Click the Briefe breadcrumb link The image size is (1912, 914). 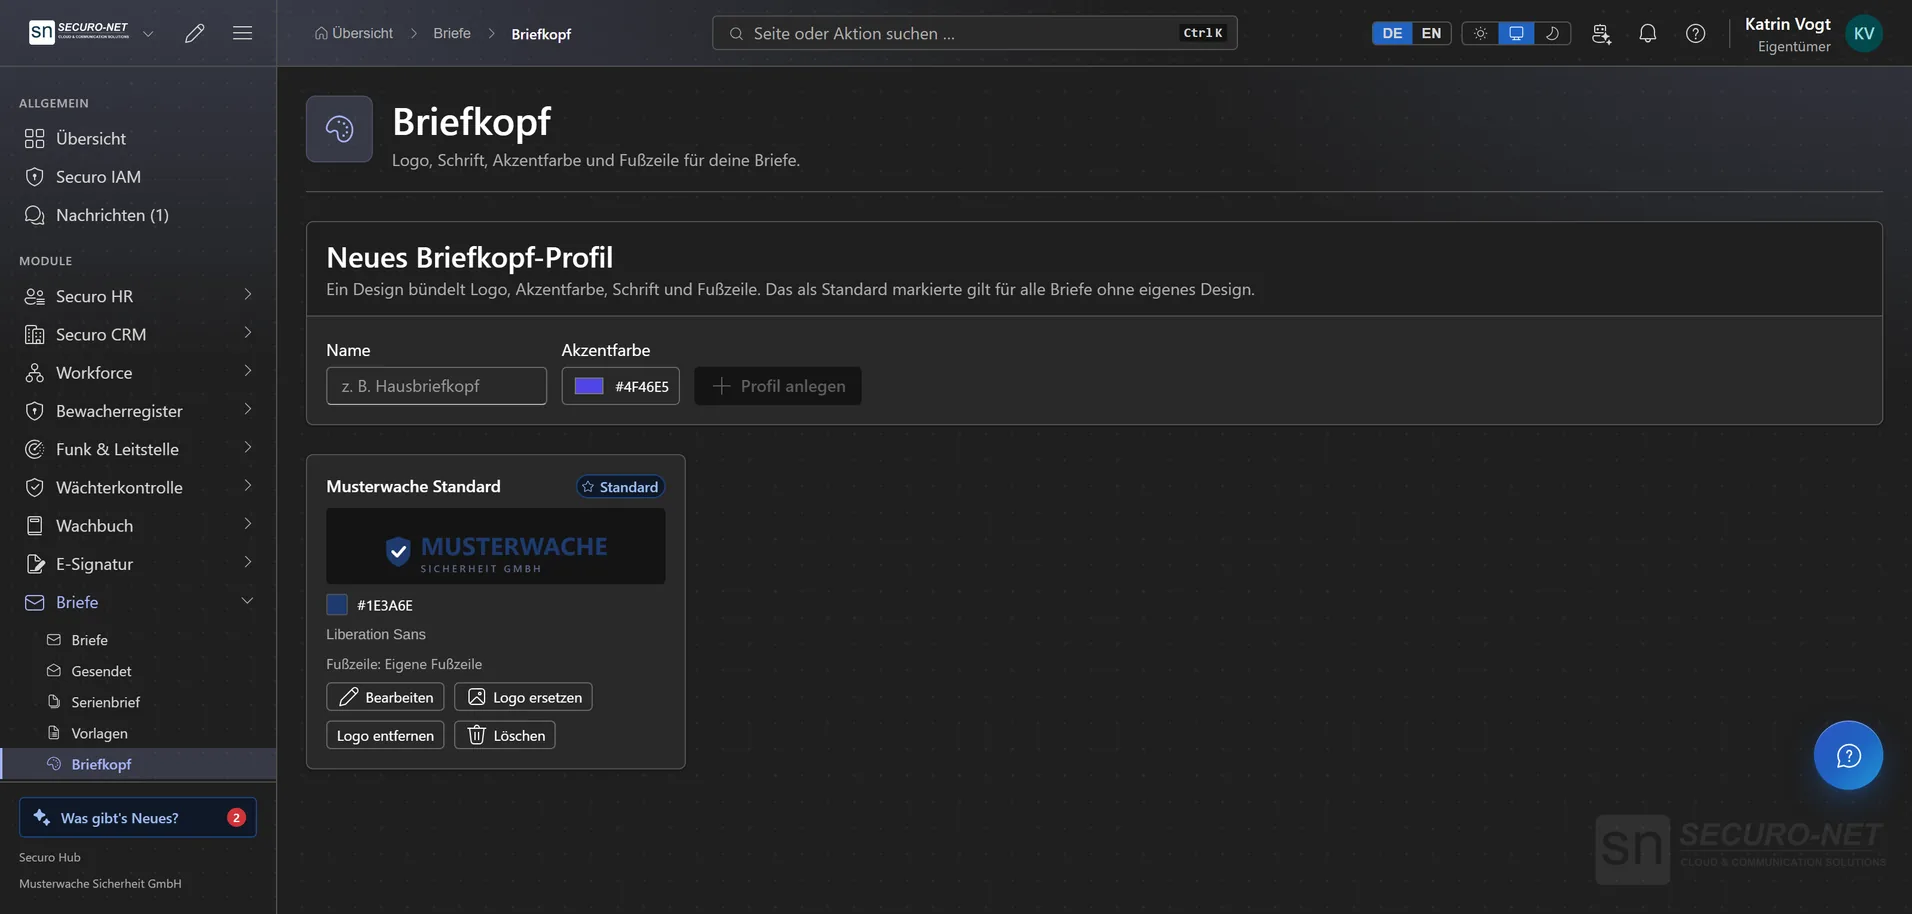[452, 33]
